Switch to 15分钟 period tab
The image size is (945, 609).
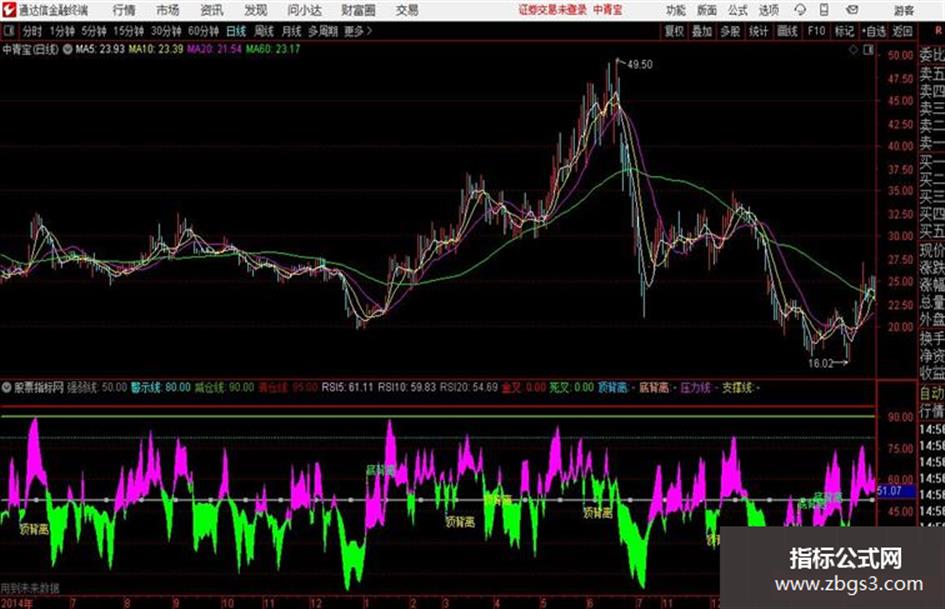pos(129,31)
